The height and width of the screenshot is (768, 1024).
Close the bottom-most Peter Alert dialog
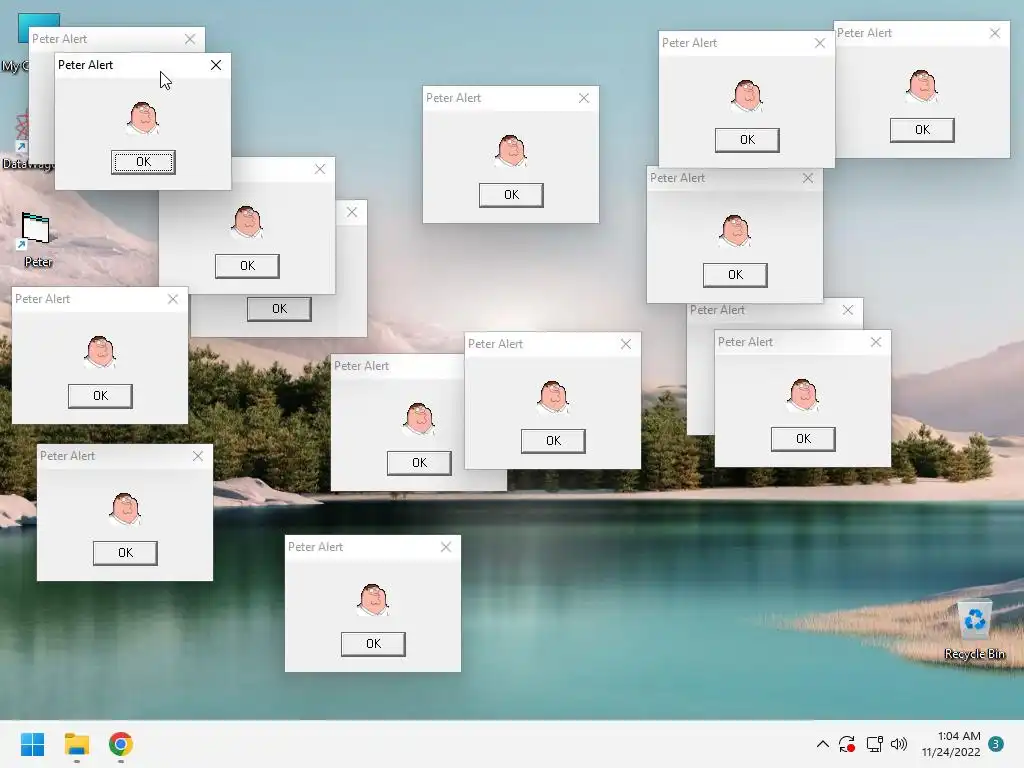[x=446, y=547]
